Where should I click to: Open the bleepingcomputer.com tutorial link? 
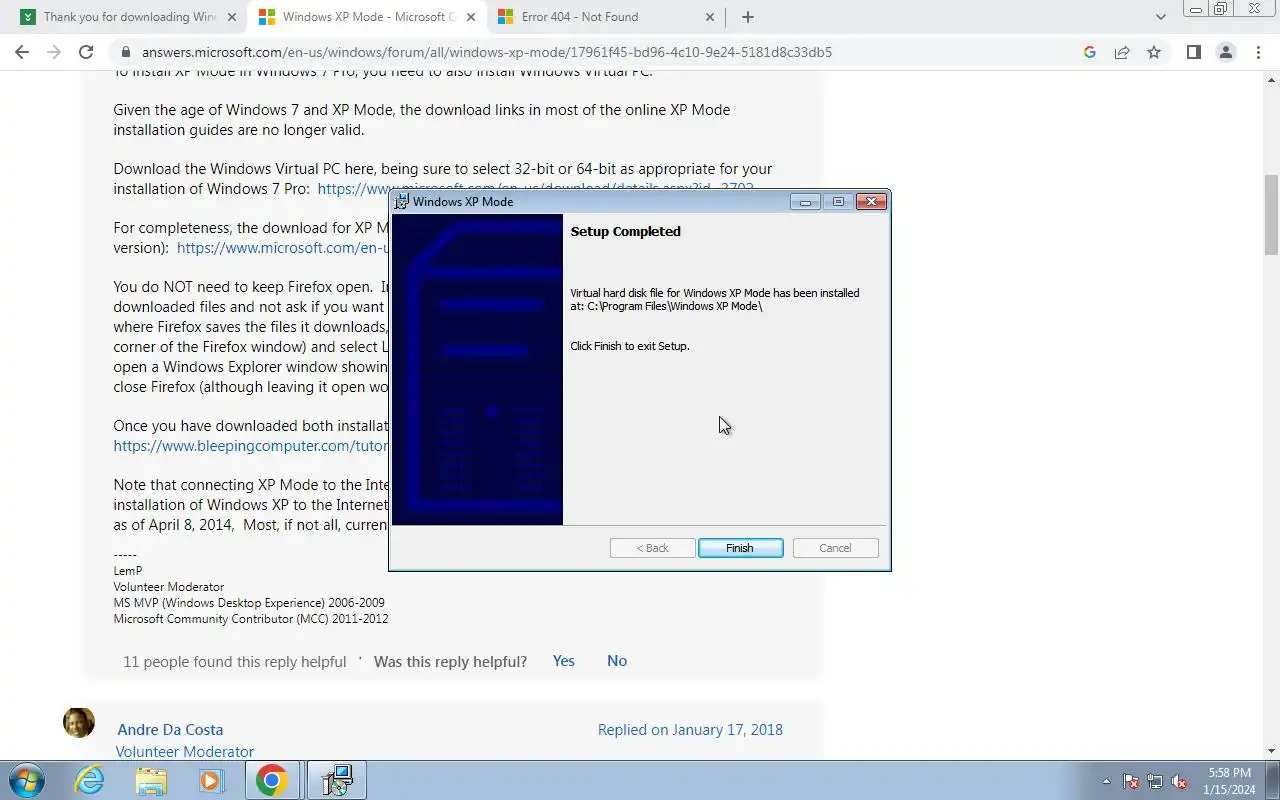pyautogui.click(x=250, y=445)
